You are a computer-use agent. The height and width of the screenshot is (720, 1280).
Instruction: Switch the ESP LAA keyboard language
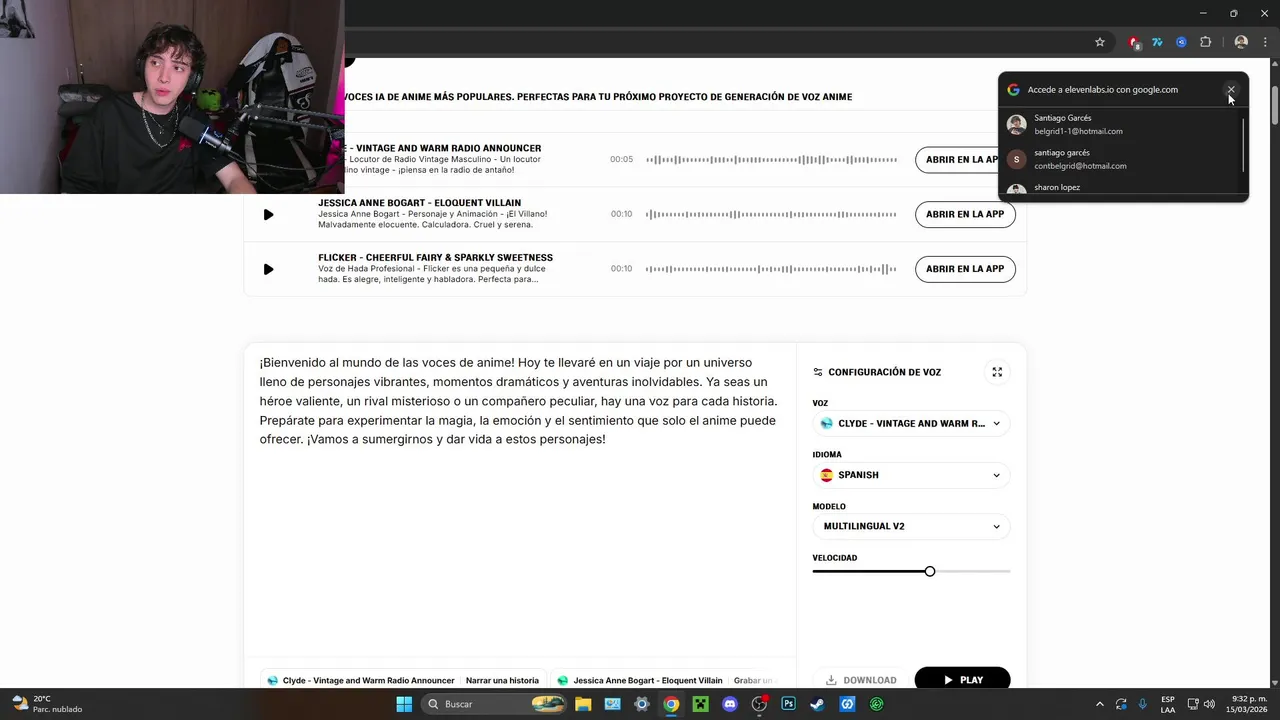(x=1168, y=704)
